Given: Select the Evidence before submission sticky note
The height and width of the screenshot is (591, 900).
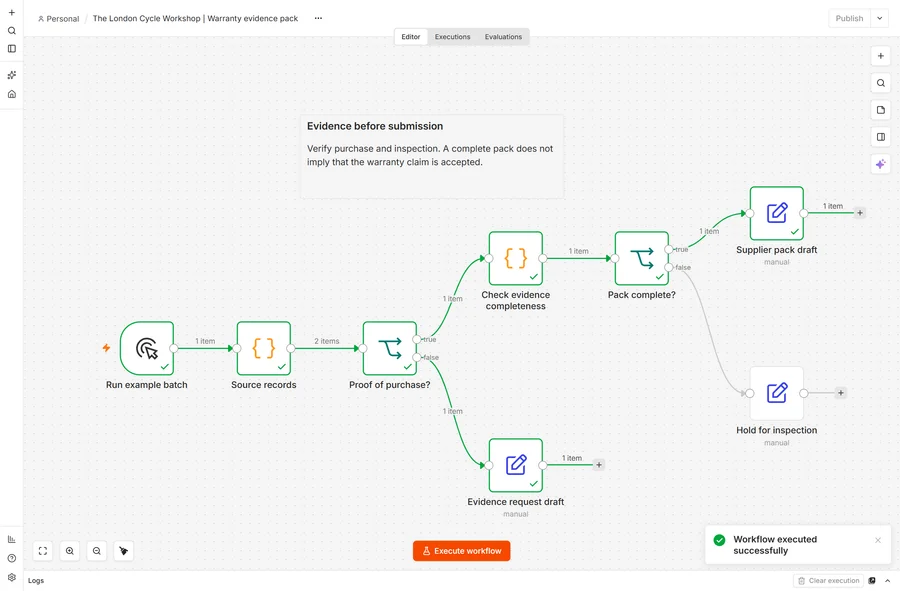Looking at the screenshot, I should point(432,157).
